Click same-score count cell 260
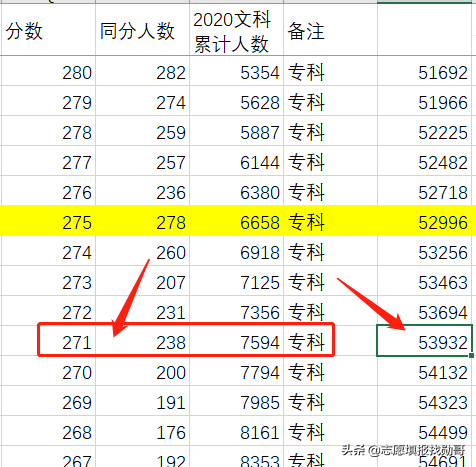The image size is (476, 467). click(x=142, y=251)
